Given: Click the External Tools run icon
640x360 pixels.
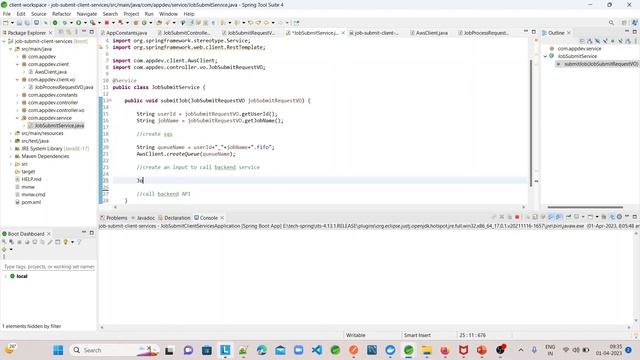Looking at the screenshot, I should tap(93, 23).
